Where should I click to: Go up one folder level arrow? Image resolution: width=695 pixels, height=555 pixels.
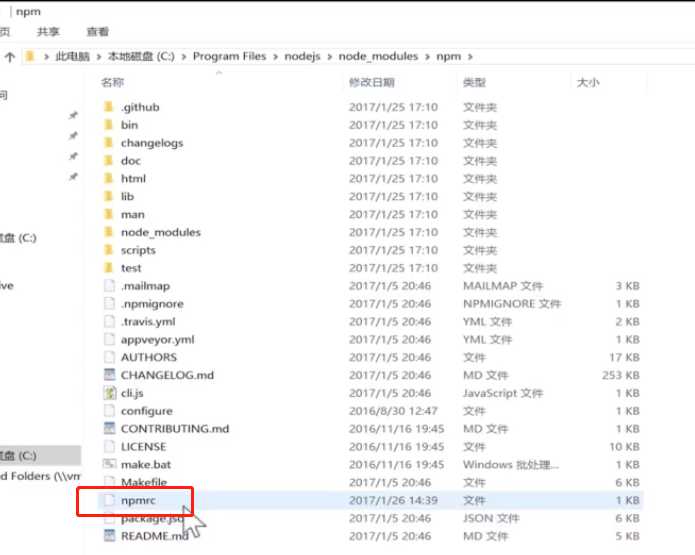[10, 57]
